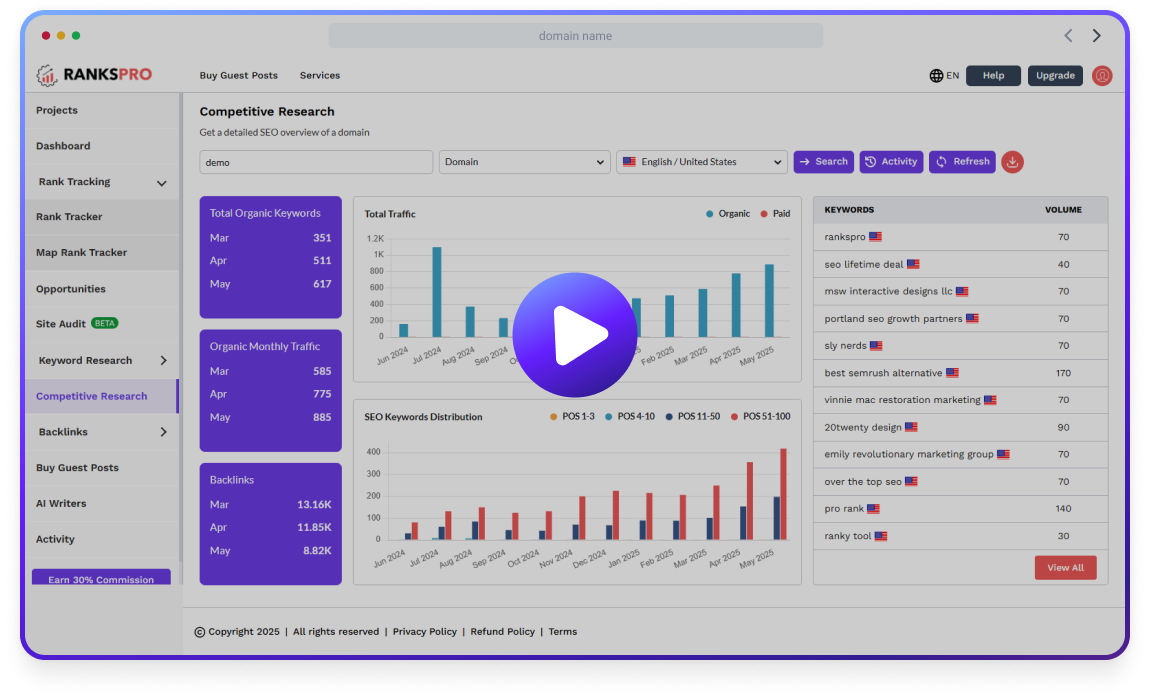
Task: Open the Privacy Policy footer link
Action: click(x=424, y=632)
